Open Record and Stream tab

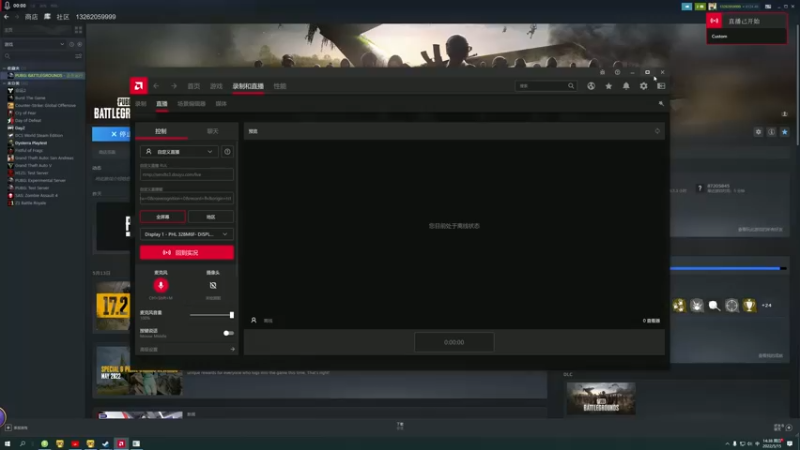tap(248, 86)
